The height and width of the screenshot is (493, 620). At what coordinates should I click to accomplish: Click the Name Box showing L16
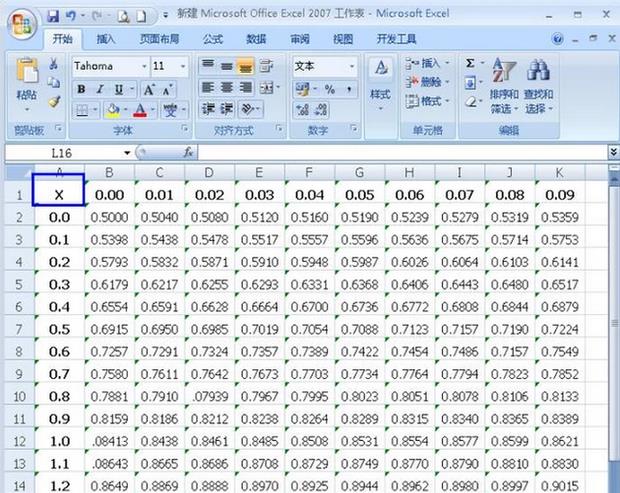(68, 152)
